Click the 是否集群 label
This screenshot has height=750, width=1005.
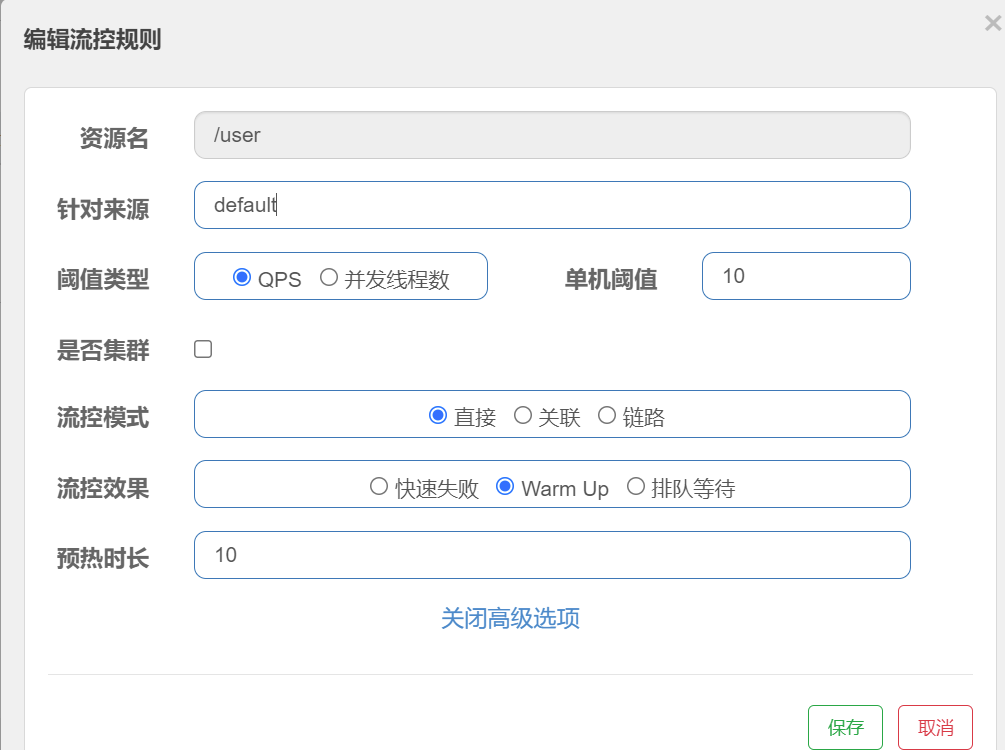[103, 351]
